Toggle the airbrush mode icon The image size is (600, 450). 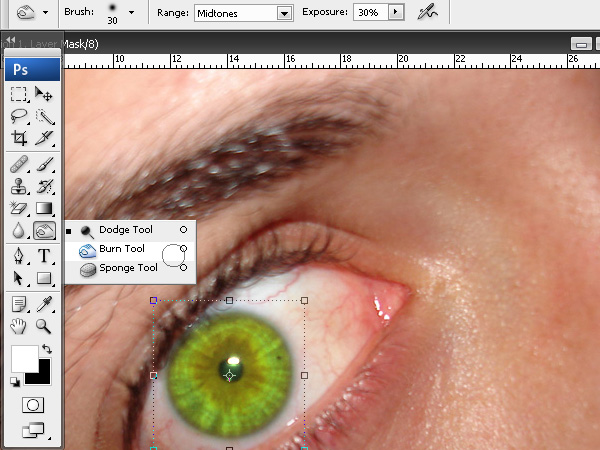(x=427, y=13)
